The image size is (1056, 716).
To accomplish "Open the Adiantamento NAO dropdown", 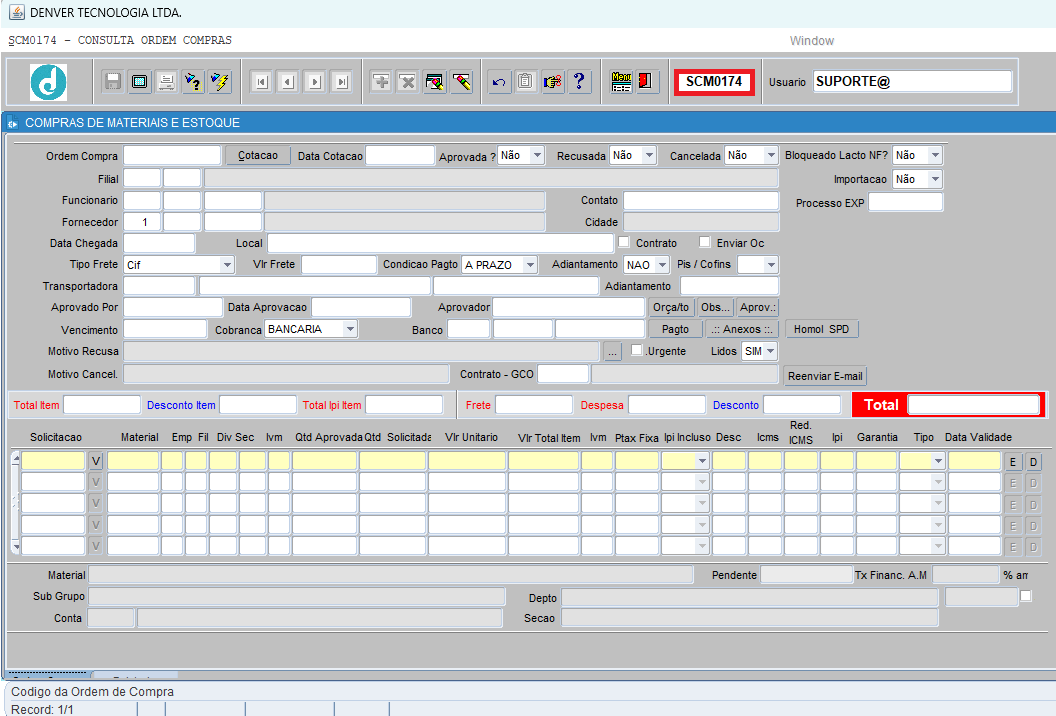I will (x=662, y=265).
